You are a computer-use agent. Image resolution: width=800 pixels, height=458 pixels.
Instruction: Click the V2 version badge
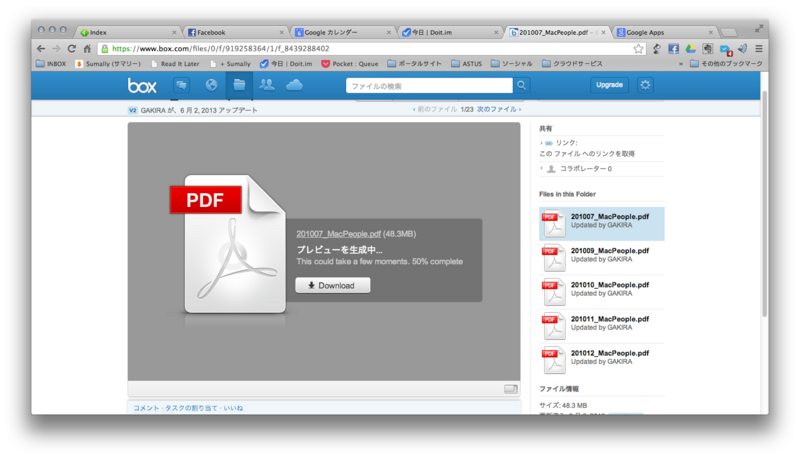(x=133, y=110)
